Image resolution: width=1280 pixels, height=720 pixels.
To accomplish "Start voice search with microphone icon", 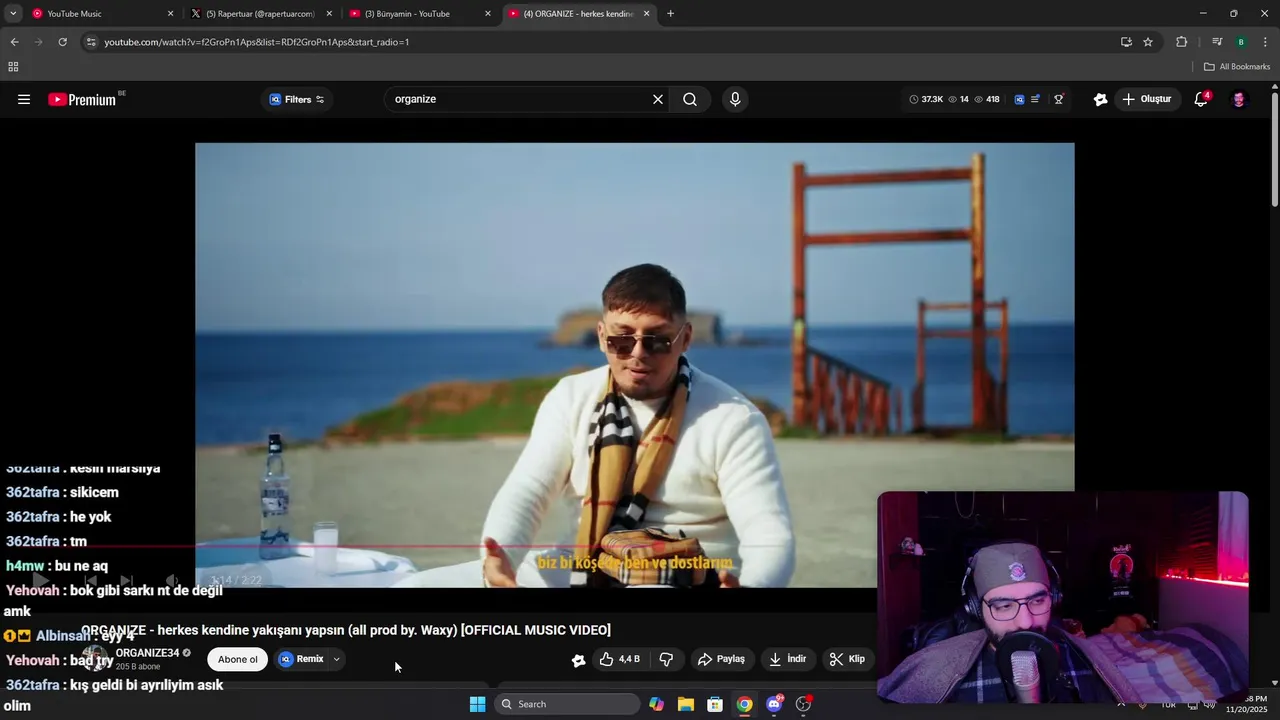I will click(735, 99).
